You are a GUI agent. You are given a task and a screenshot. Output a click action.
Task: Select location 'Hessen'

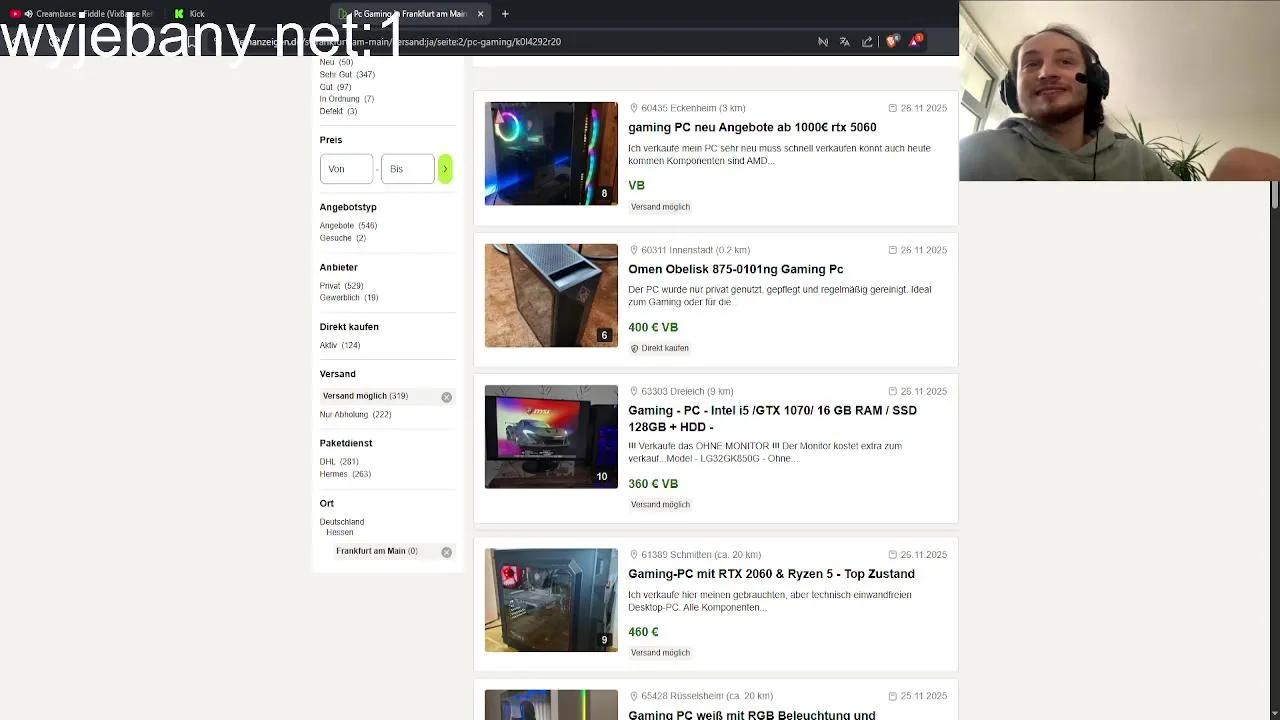pyautogui.click(x=340, y=533)
